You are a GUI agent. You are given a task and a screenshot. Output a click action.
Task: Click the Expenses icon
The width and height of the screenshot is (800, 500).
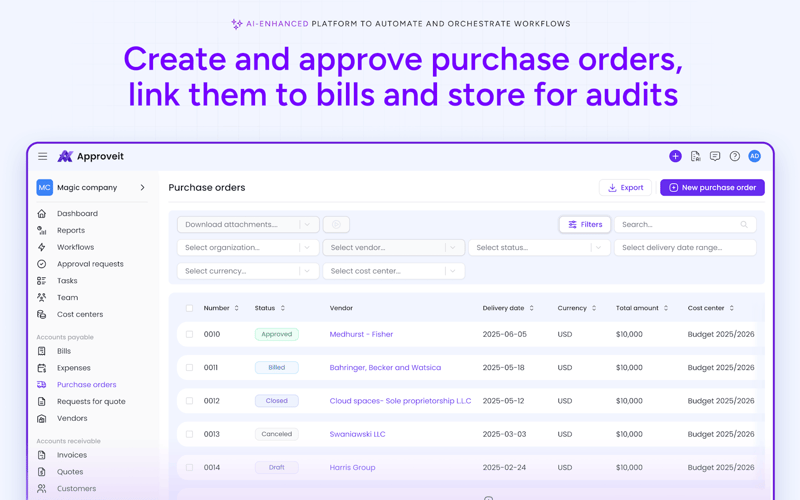coord(42,368)
